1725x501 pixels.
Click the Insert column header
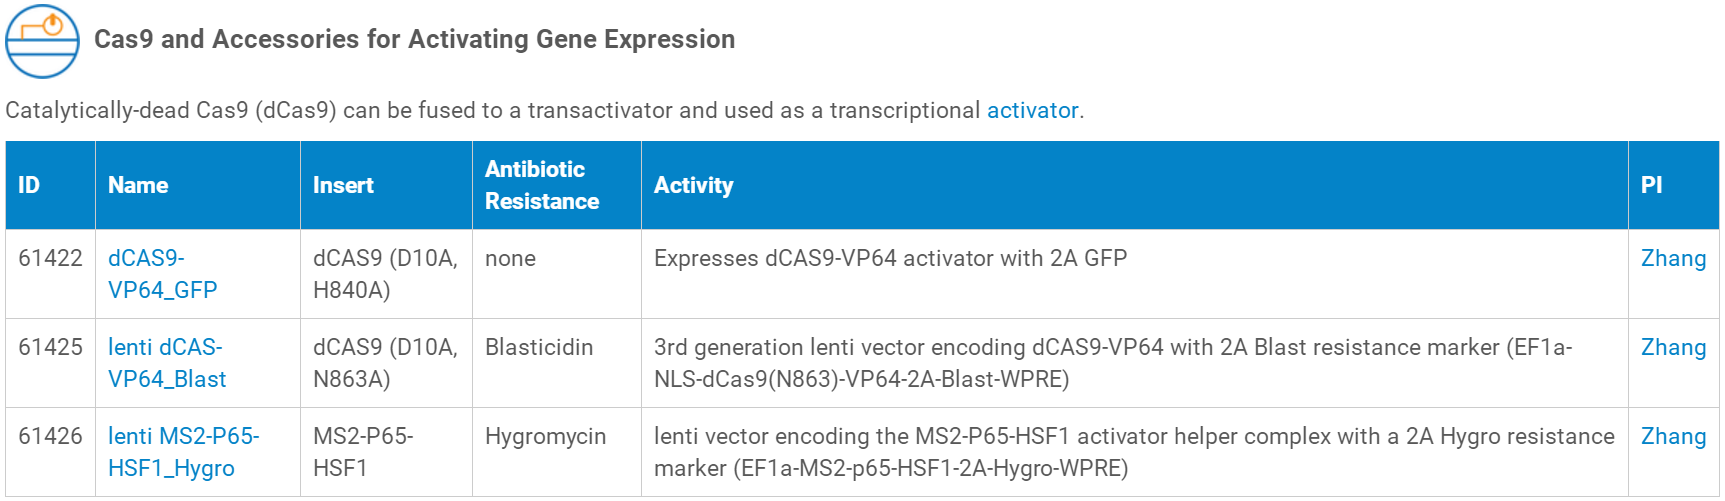343,185
